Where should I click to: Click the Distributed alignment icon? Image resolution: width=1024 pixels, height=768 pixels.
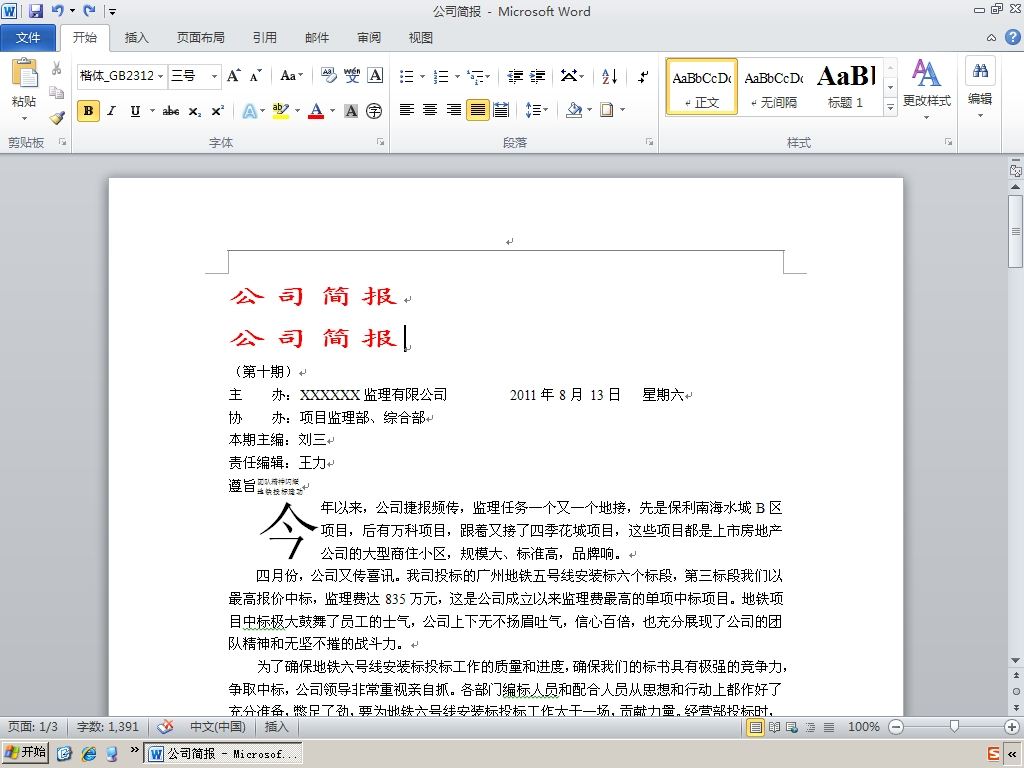501,110
